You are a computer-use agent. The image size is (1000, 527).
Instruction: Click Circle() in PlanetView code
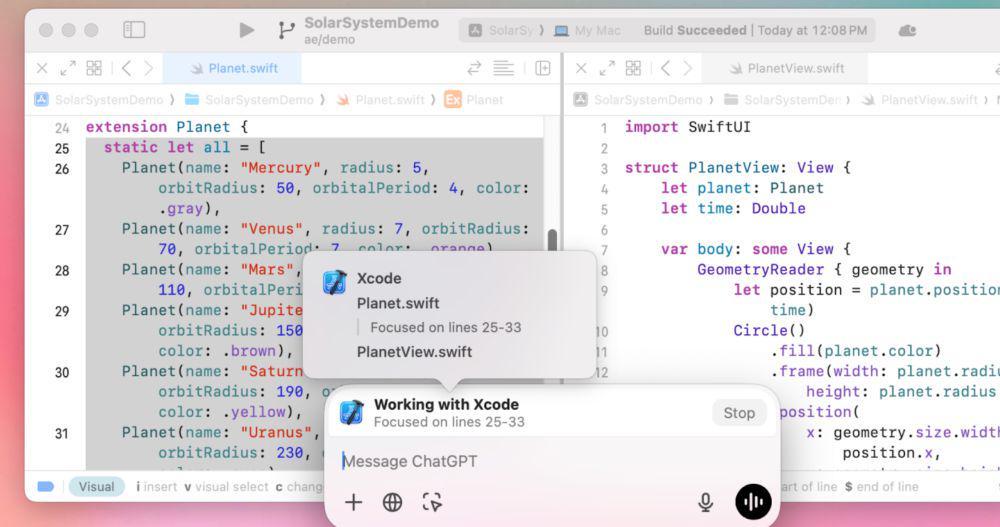tap(769, 330)
